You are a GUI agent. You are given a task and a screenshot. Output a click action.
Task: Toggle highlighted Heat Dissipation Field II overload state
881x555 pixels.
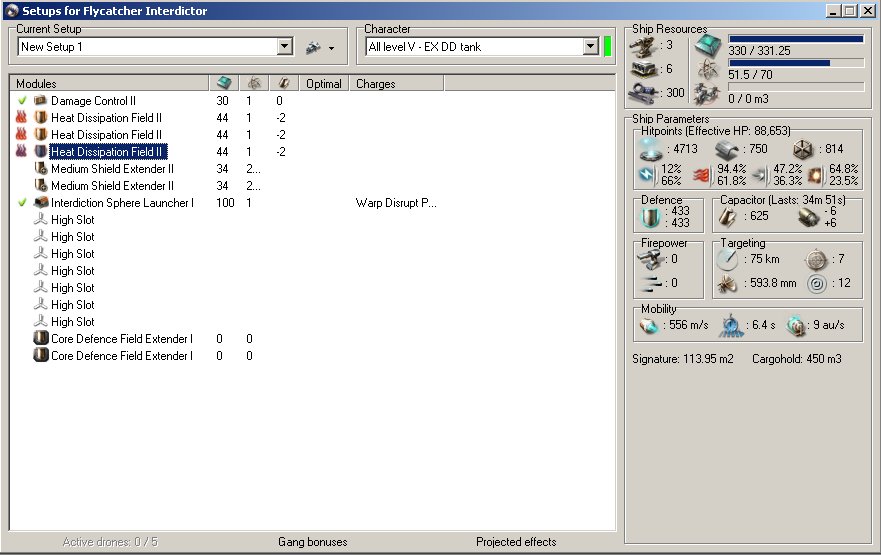click(x=21, y=151)
